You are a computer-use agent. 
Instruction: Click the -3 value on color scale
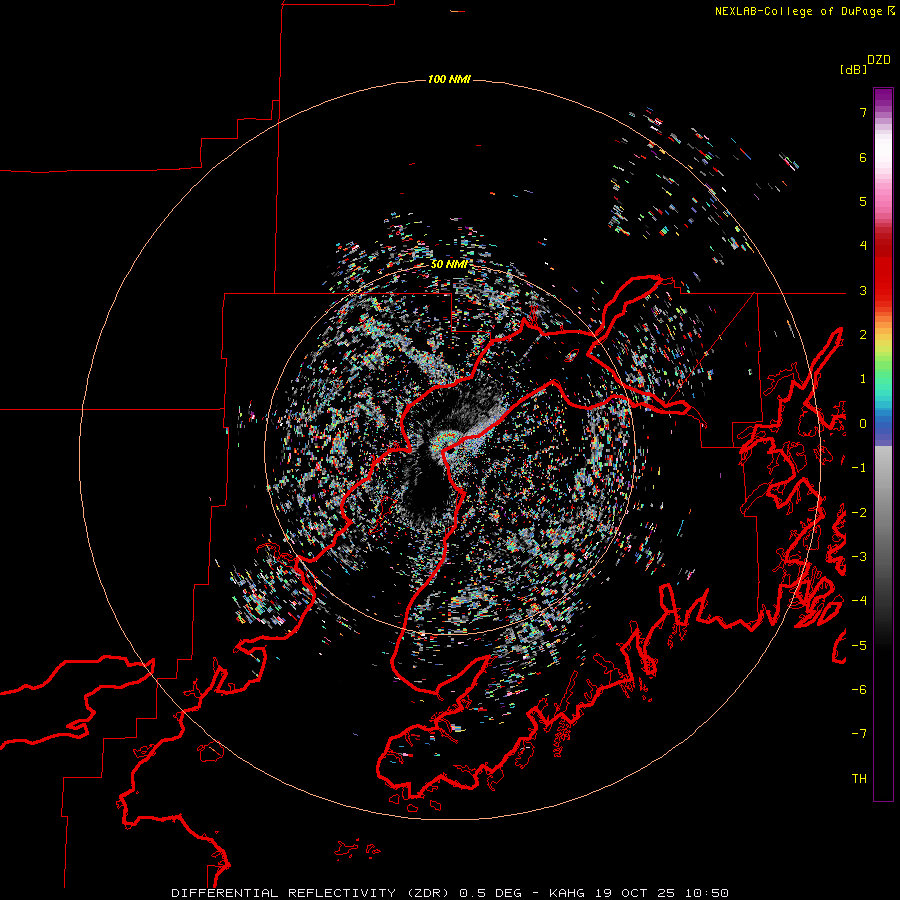[859, 557]
